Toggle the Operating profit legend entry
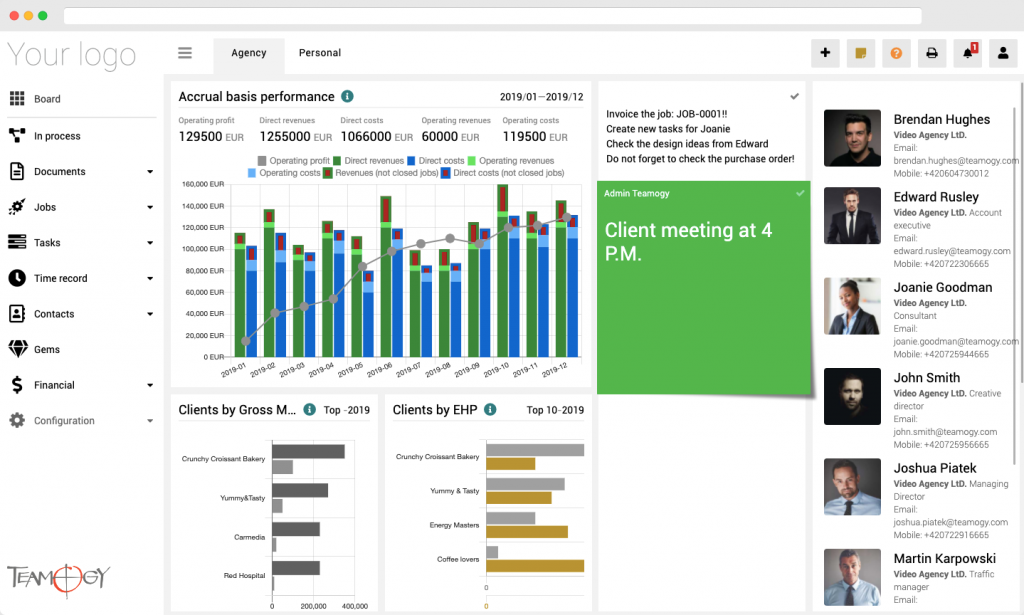 293,161
